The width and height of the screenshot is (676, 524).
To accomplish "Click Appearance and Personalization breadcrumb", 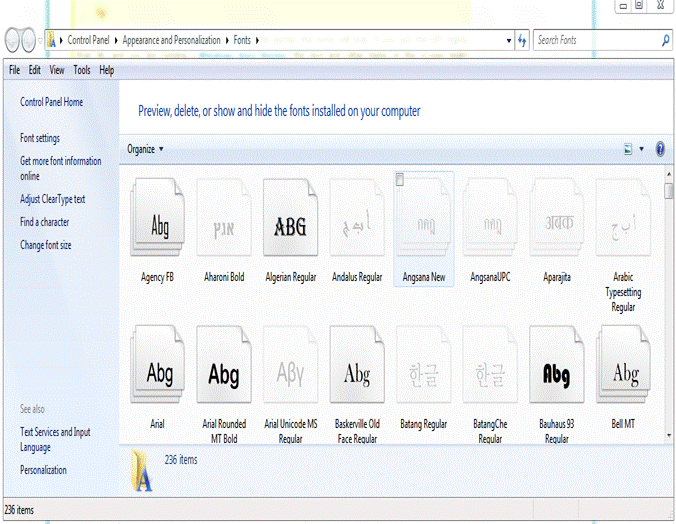I will [x=172, y=40].
